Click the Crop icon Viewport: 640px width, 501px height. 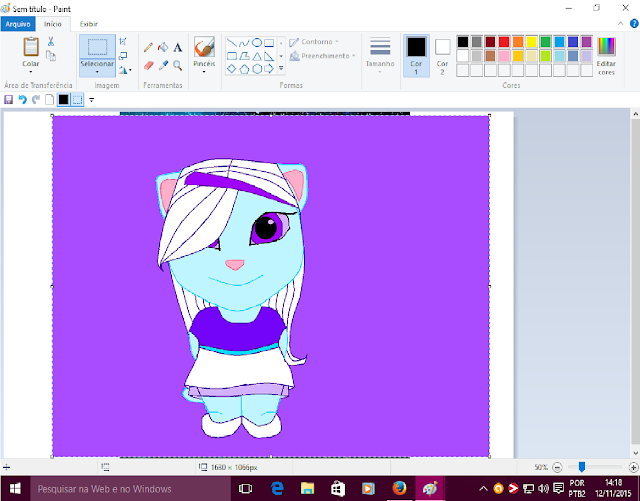coord(122,41)
